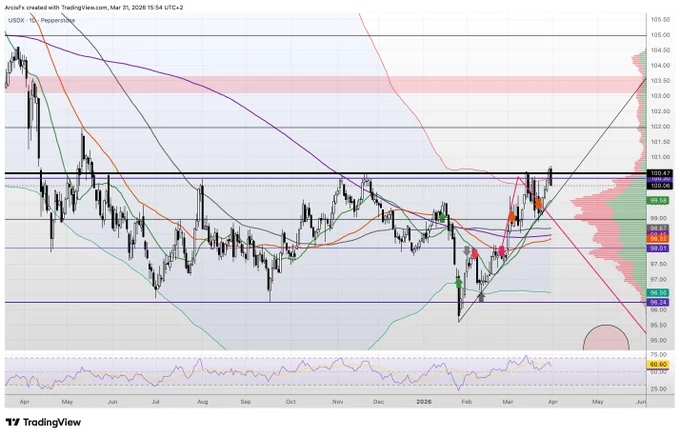Click the Oct label on time axis

click(291, 402)
